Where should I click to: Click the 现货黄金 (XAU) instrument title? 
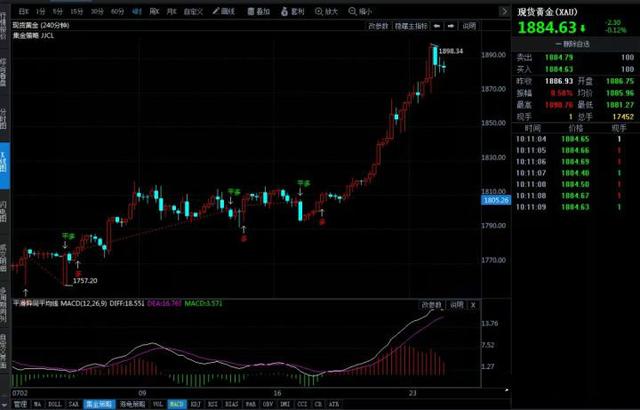coord(547,12)
